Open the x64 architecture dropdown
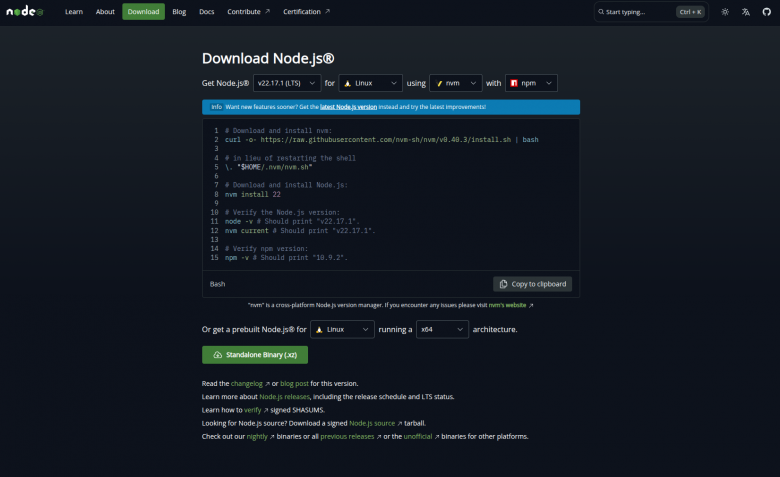The height and width of the screenshot is (477, 780). click(x=442, y=329)
